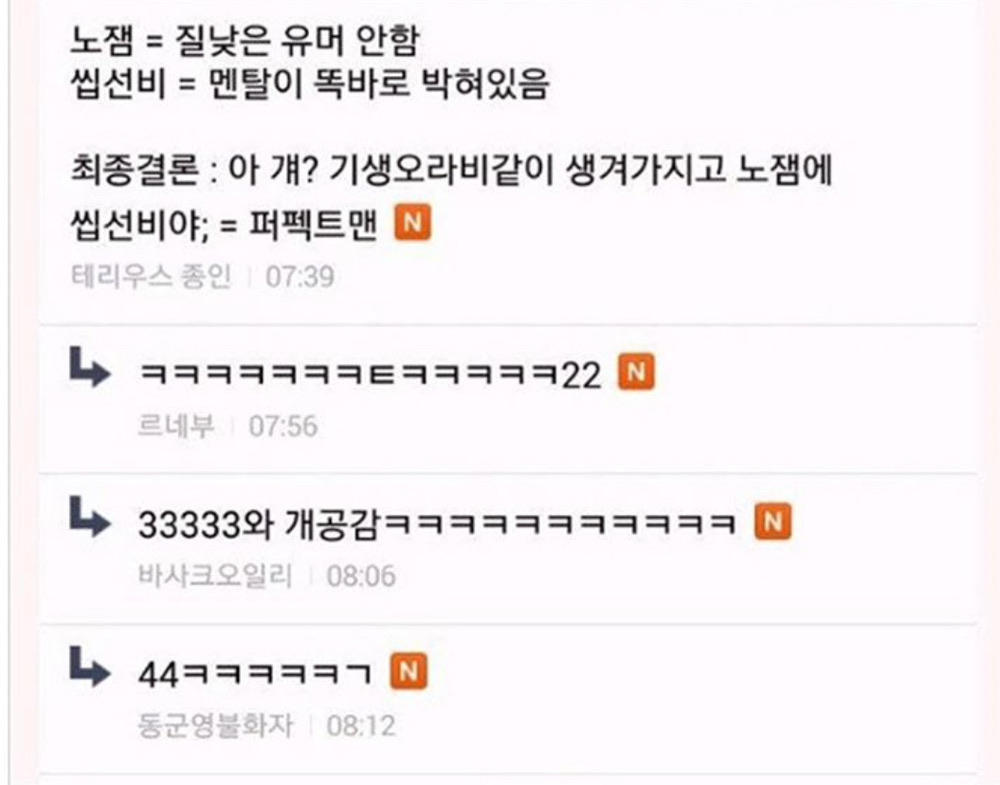The height and width of the screenshot is (785, 1000).
Task: Open profile of user 르네부
Action: [x=176, y=426]
